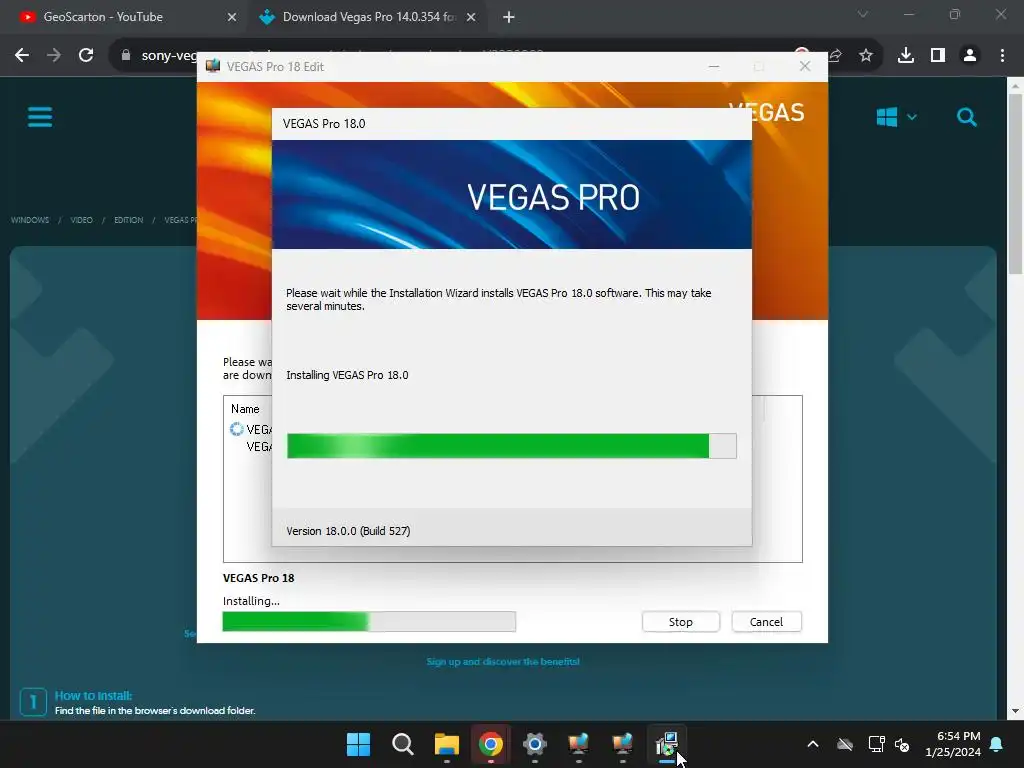Close the VEGAS Pro 18 Edit window
This screenshot has width=1024, height=768.
(x=805, y=67)
